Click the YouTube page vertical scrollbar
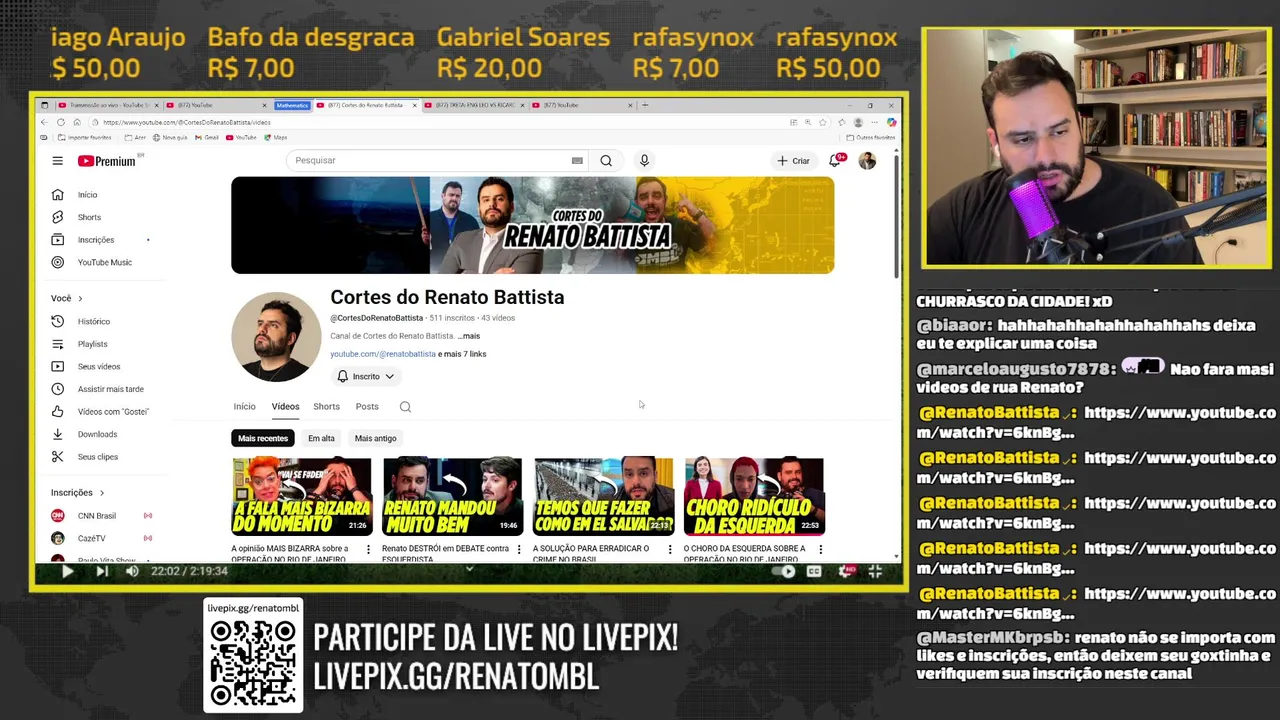Image resolution: width=1280 pixels, height=720 pixels. 895,215
